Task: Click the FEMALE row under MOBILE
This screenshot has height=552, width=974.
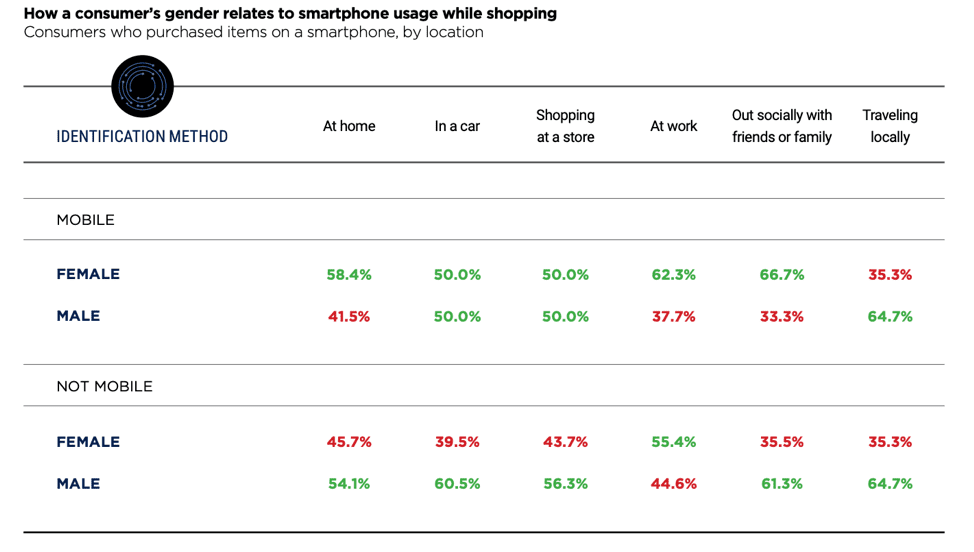Action: (x=88, y=274)
